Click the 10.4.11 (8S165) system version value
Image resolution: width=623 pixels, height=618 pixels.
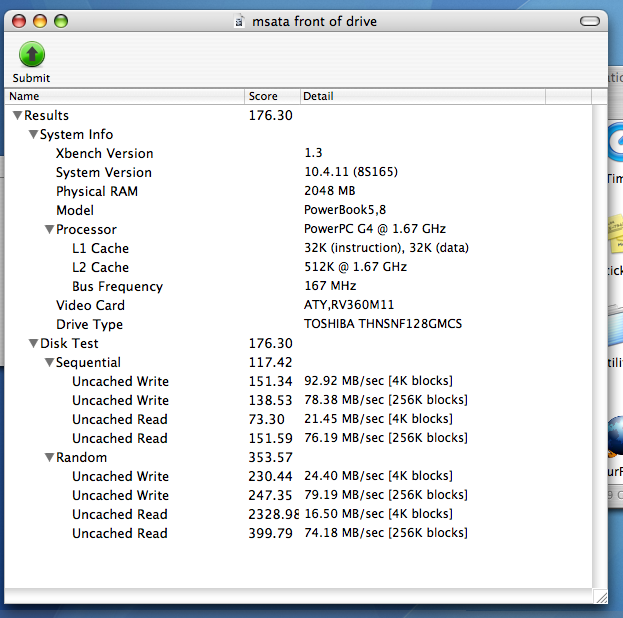click(x=351, y=172)
